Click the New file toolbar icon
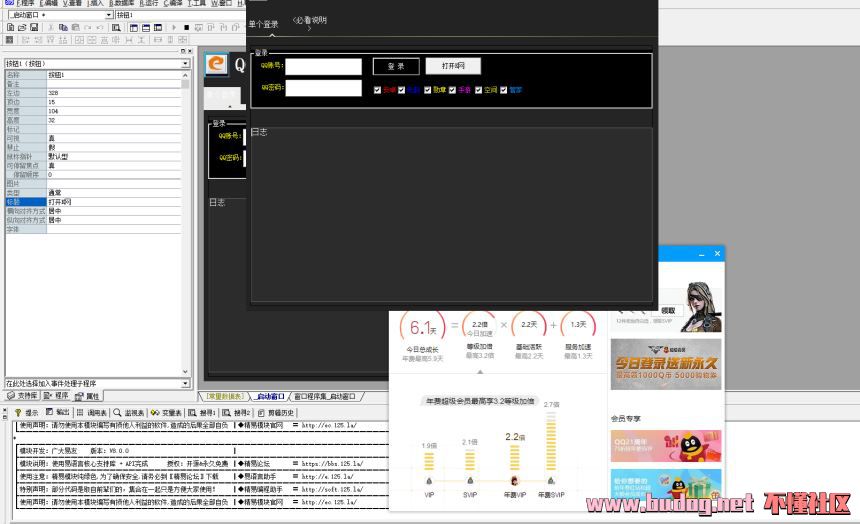This screenshot has height=524, width=860. point(9,28)
